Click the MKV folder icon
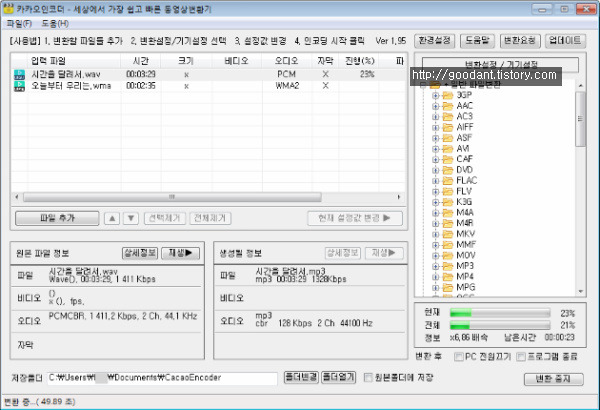This screenshot has height=410, width=600. (448, 234)
